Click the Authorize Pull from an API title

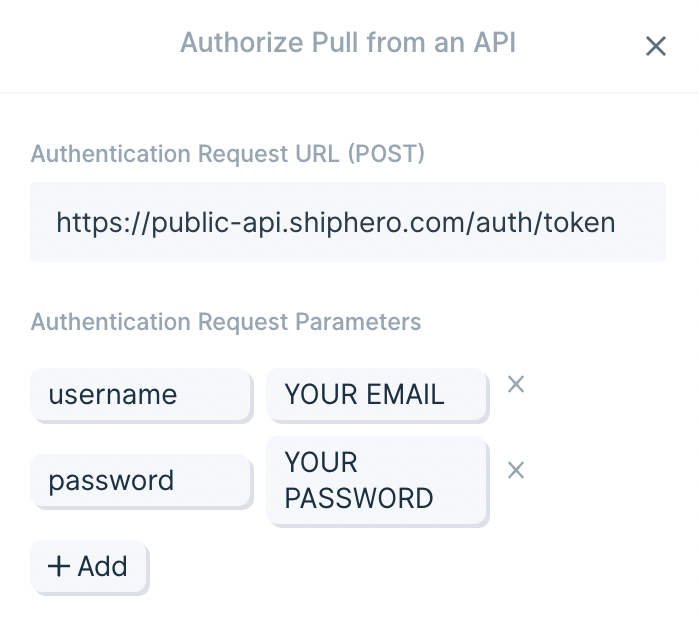click(x=348, y=43)
